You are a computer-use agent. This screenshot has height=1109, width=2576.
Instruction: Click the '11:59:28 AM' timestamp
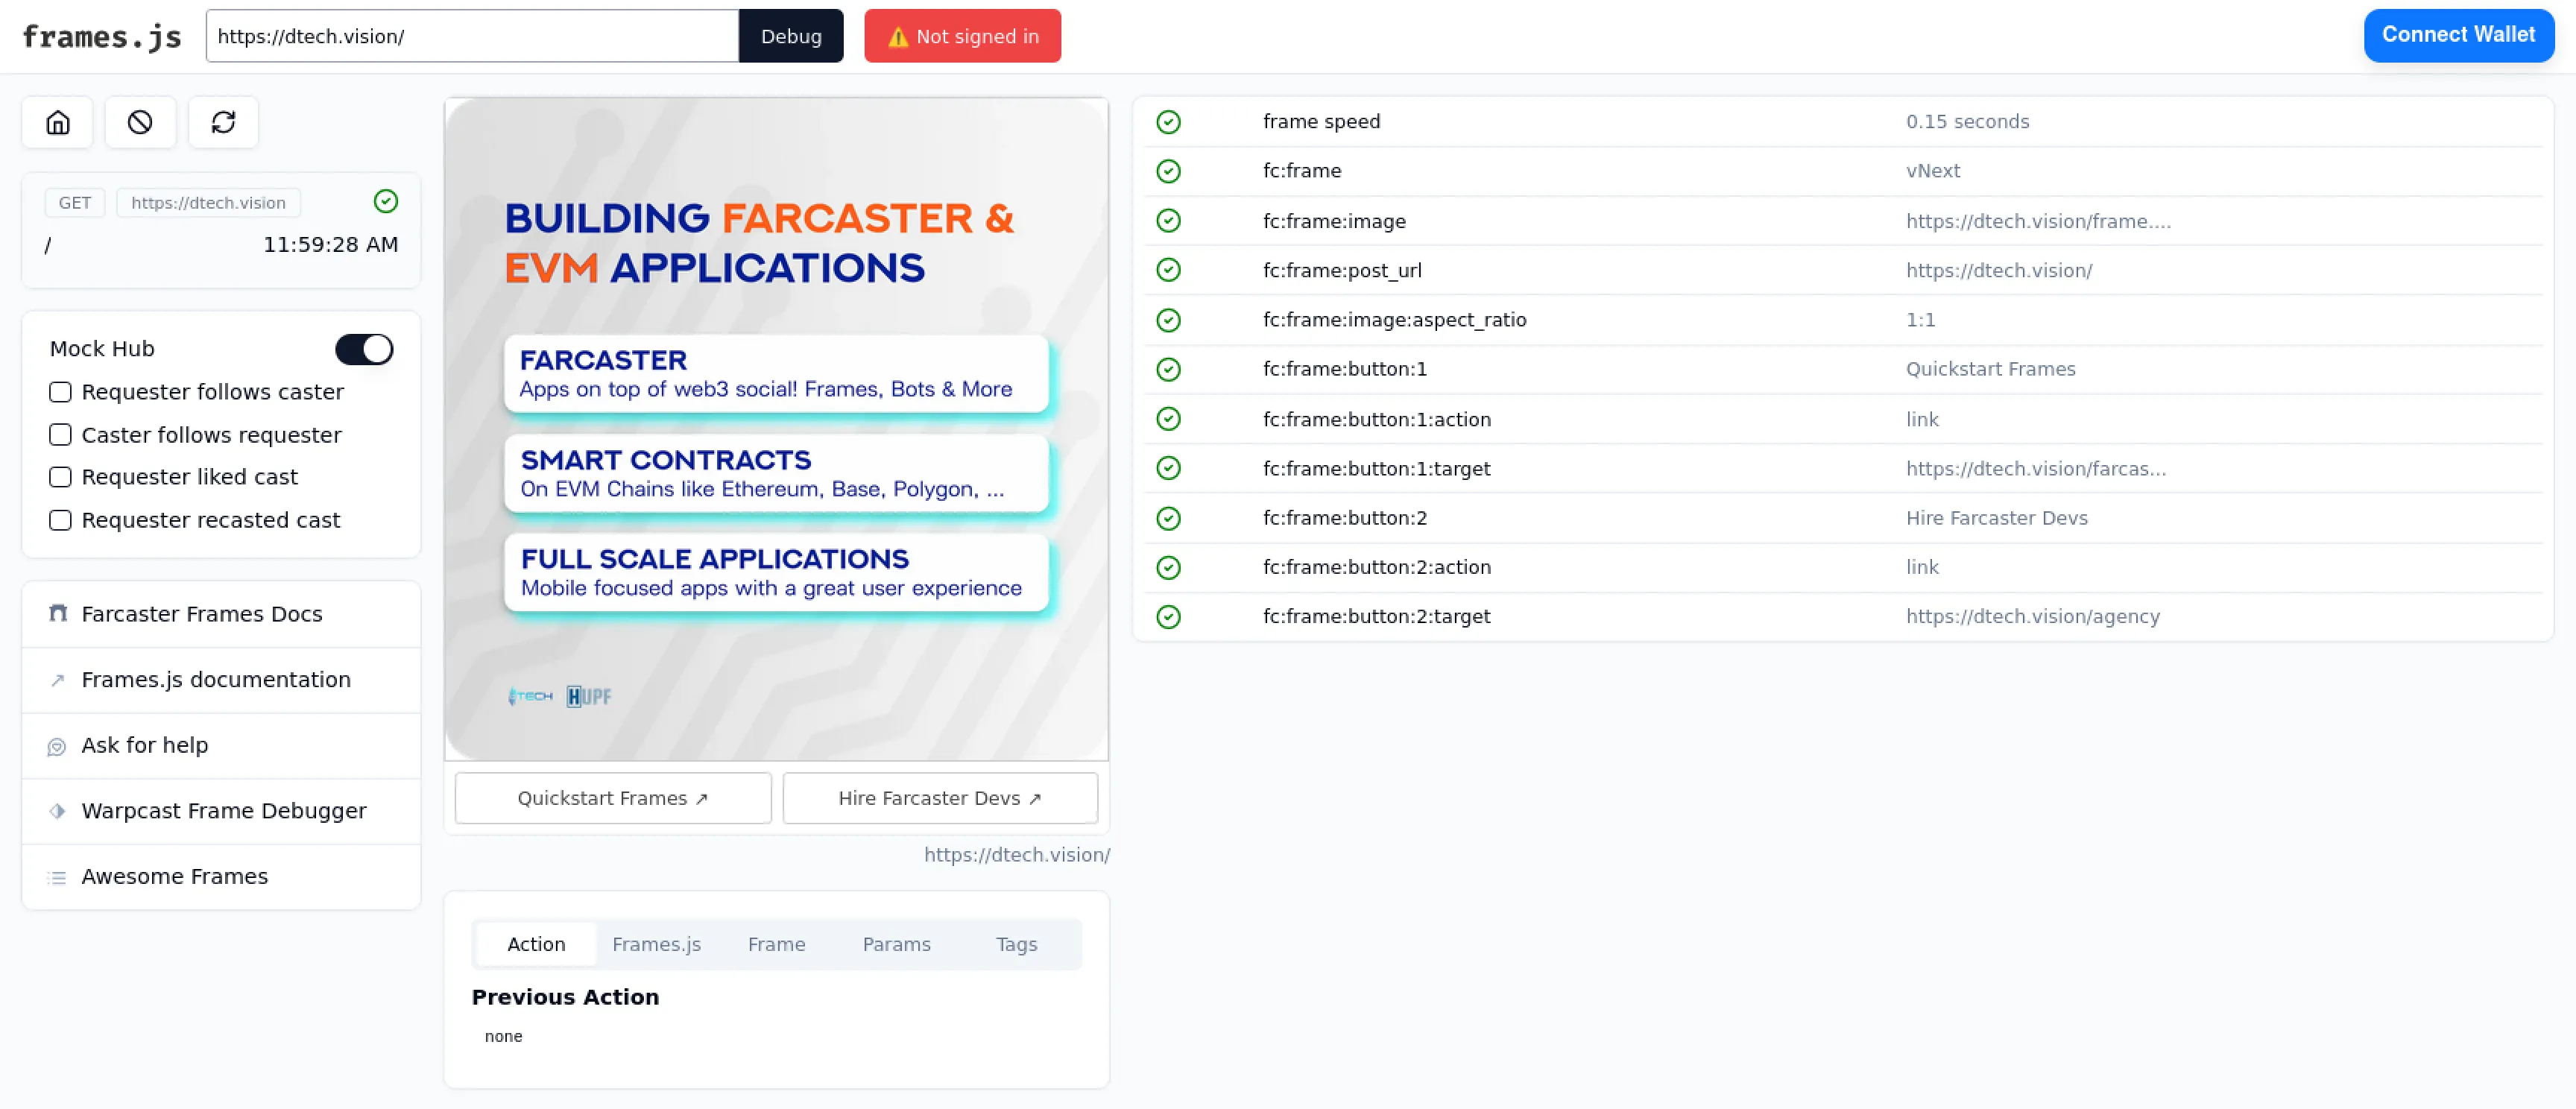(x=330, y=245)
